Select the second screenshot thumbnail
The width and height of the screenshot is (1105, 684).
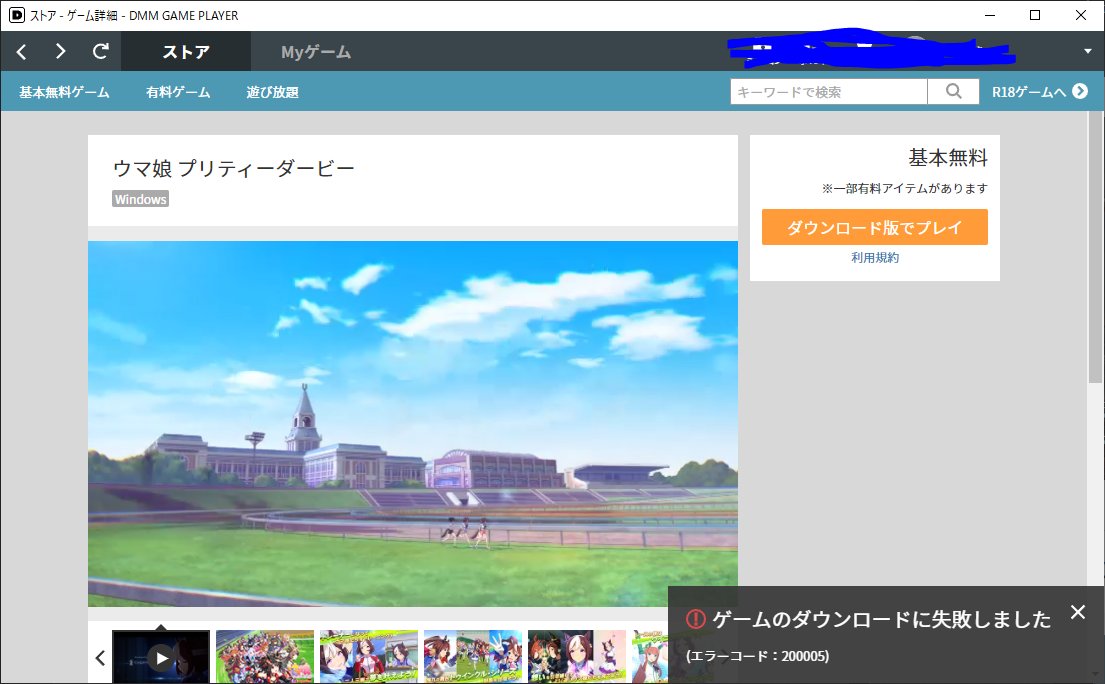pyautogui.click(x=264, y=657)
